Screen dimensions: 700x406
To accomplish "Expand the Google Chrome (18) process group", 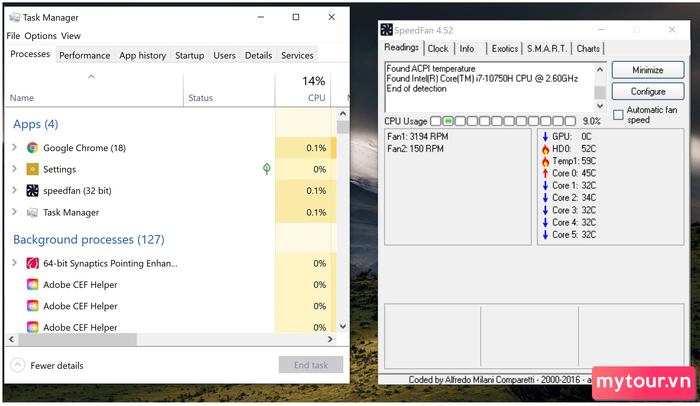I will pyautogui.click(x=14, y=147).
